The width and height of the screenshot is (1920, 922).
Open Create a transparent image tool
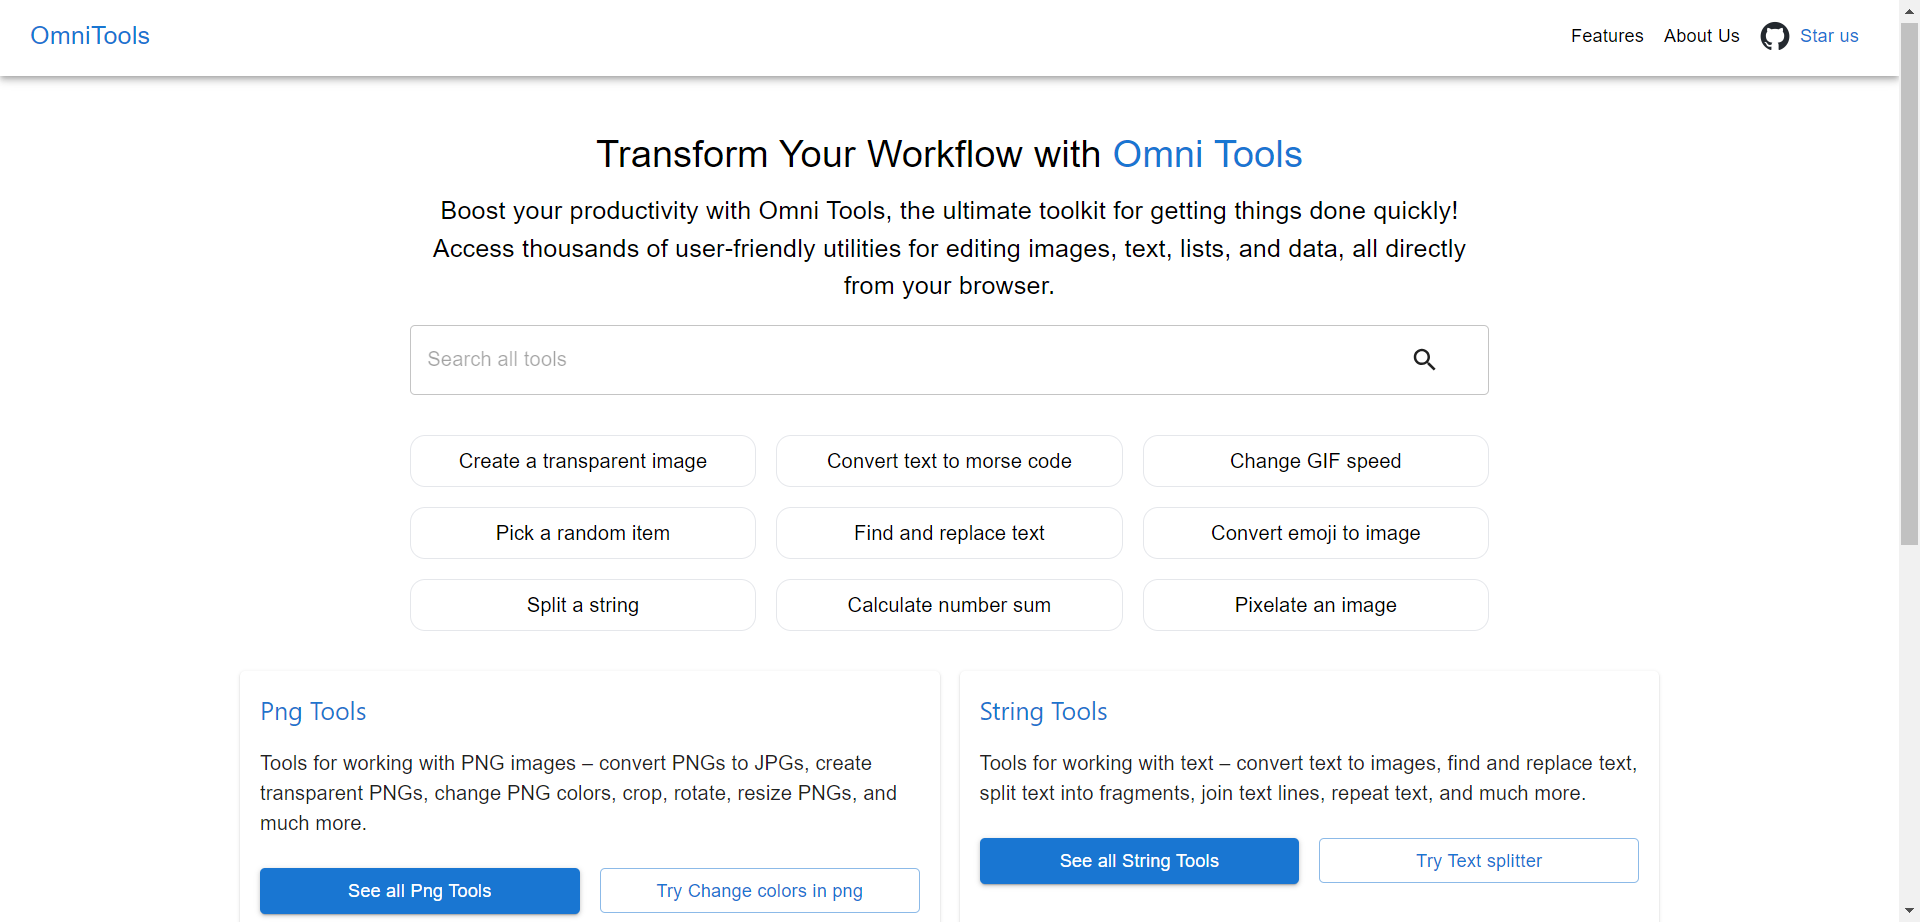click(x=582, y=461)
